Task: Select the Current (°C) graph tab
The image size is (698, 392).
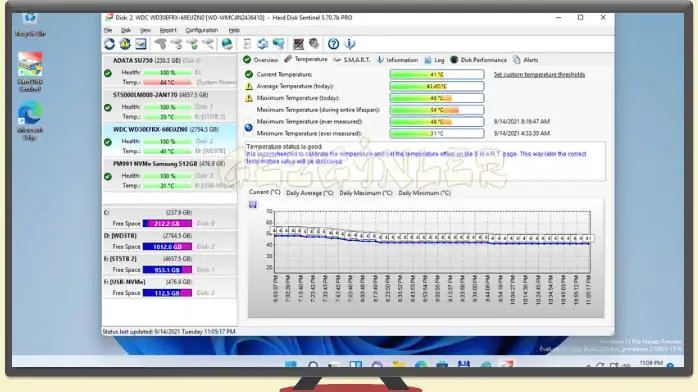Action: click(264, 192)
